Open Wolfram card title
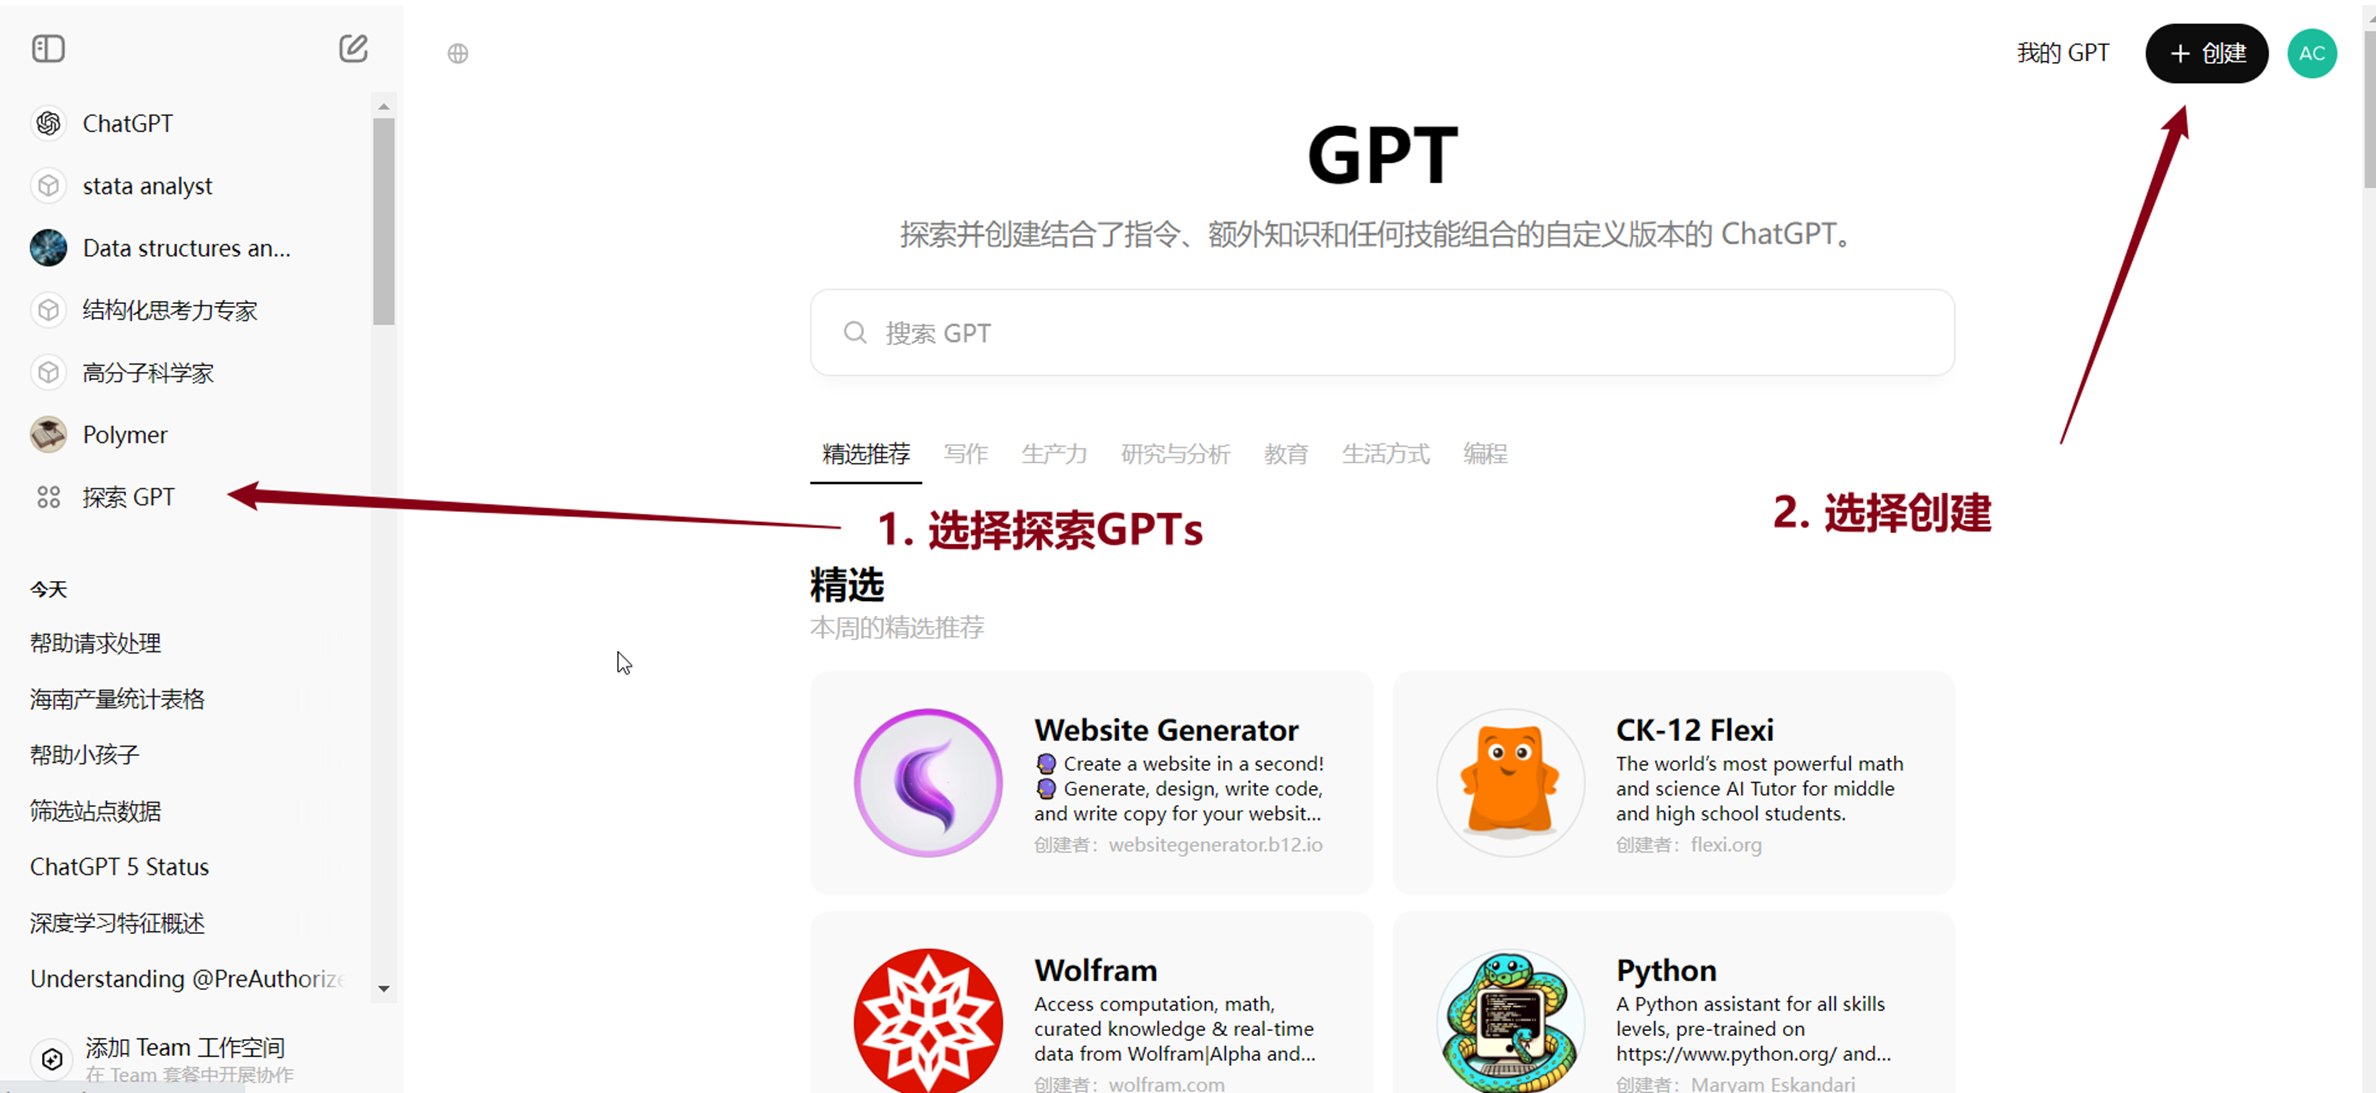The image size is (2376, 1093). point(1096,970)
